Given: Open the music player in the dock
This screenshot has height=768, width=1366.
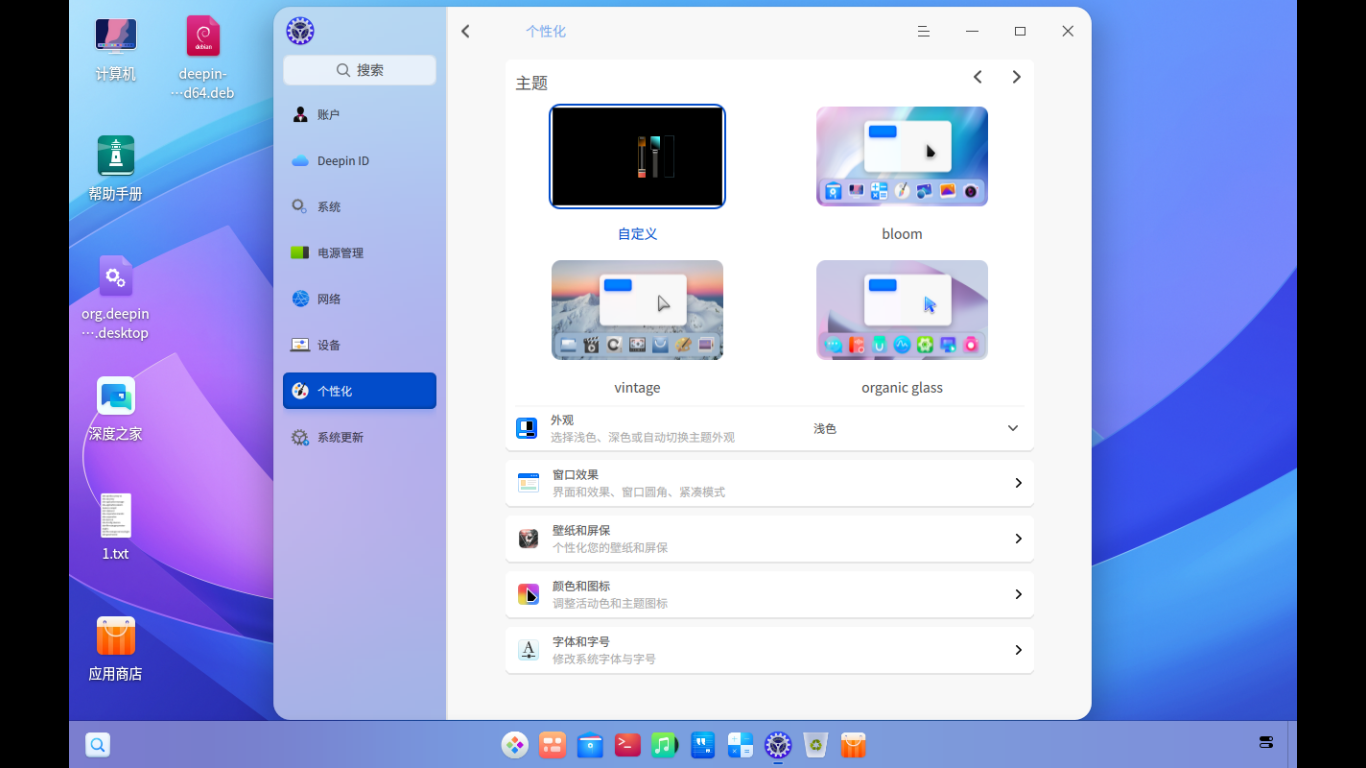Looking at the screenshot, I should pyautogui.click(x=665, y=745).
